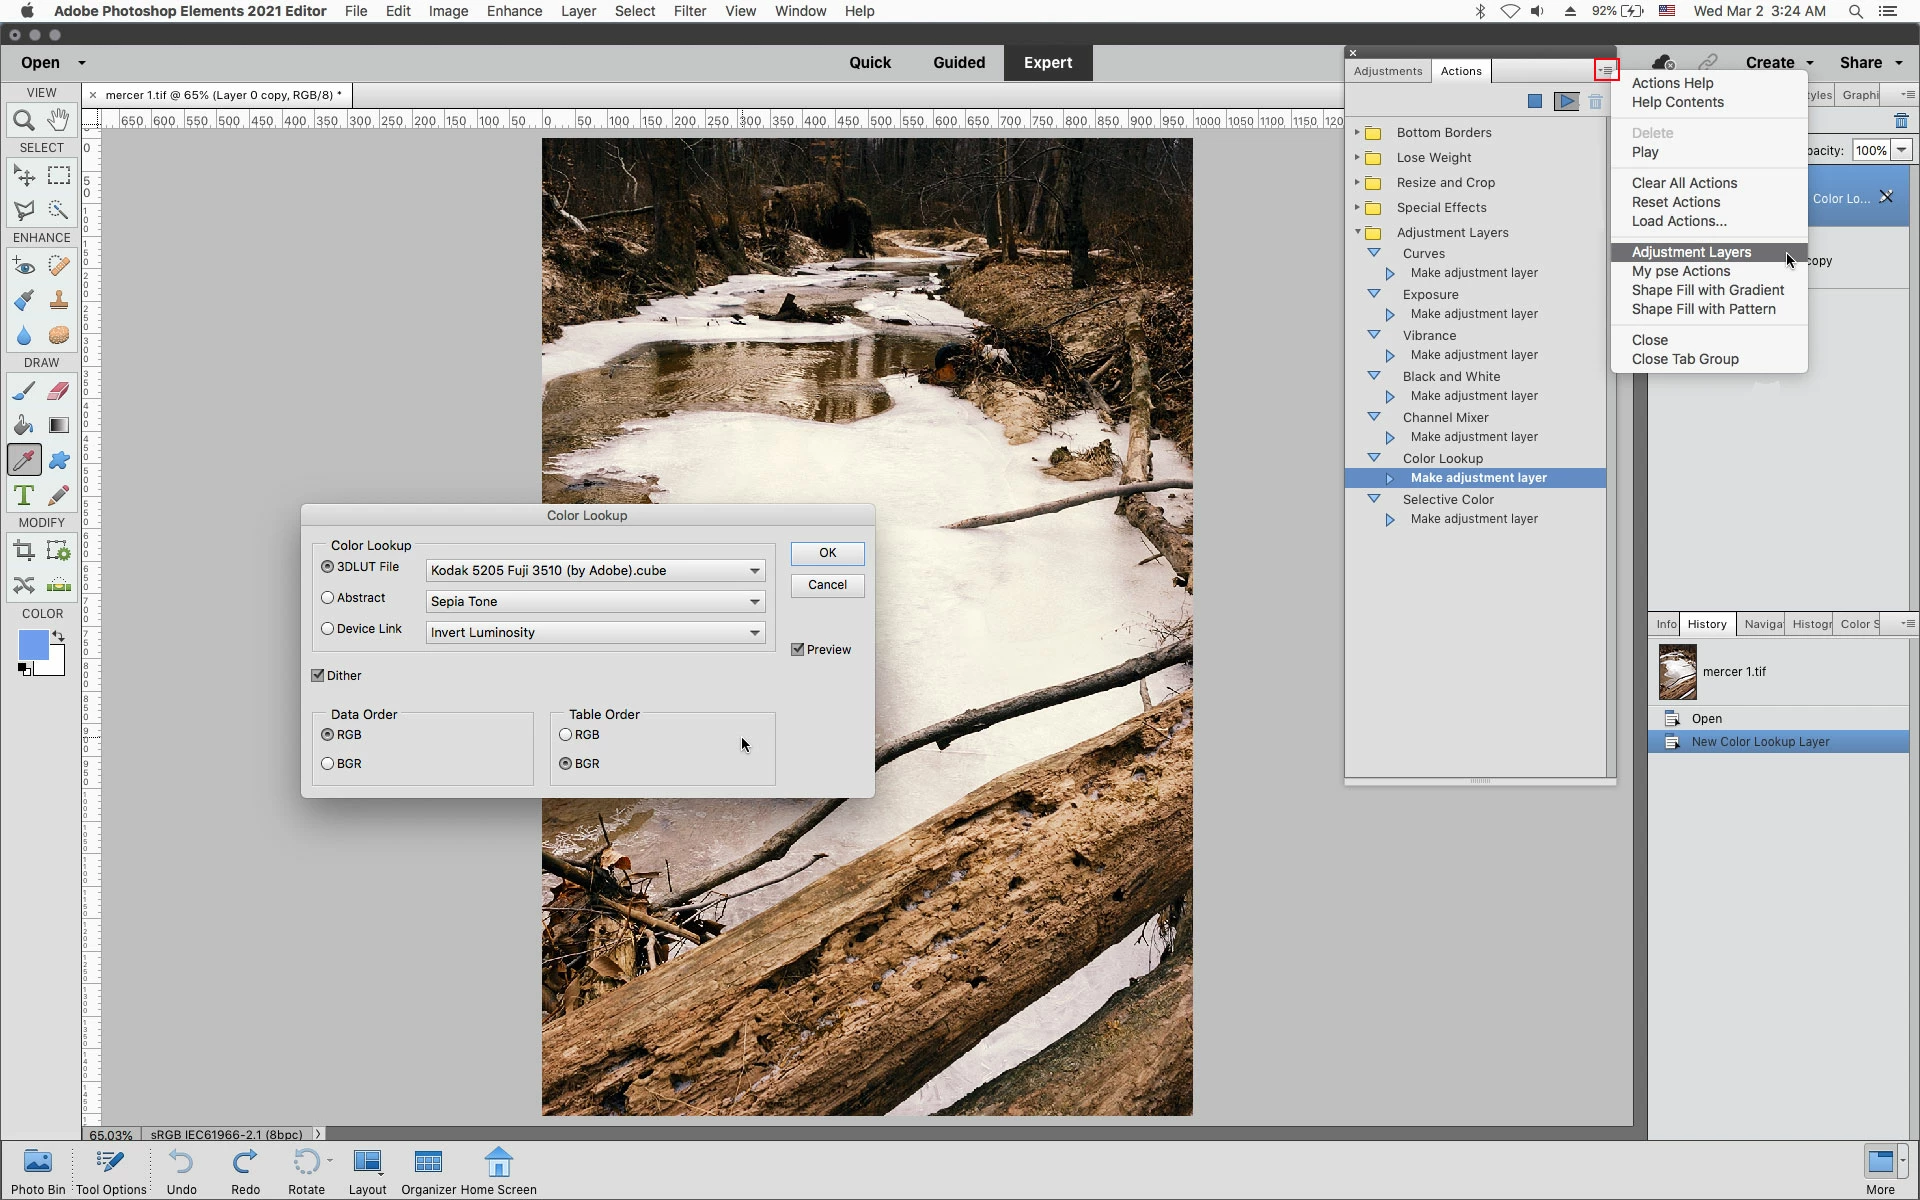Choose RGB under Table Order

(x=566, y=735)
